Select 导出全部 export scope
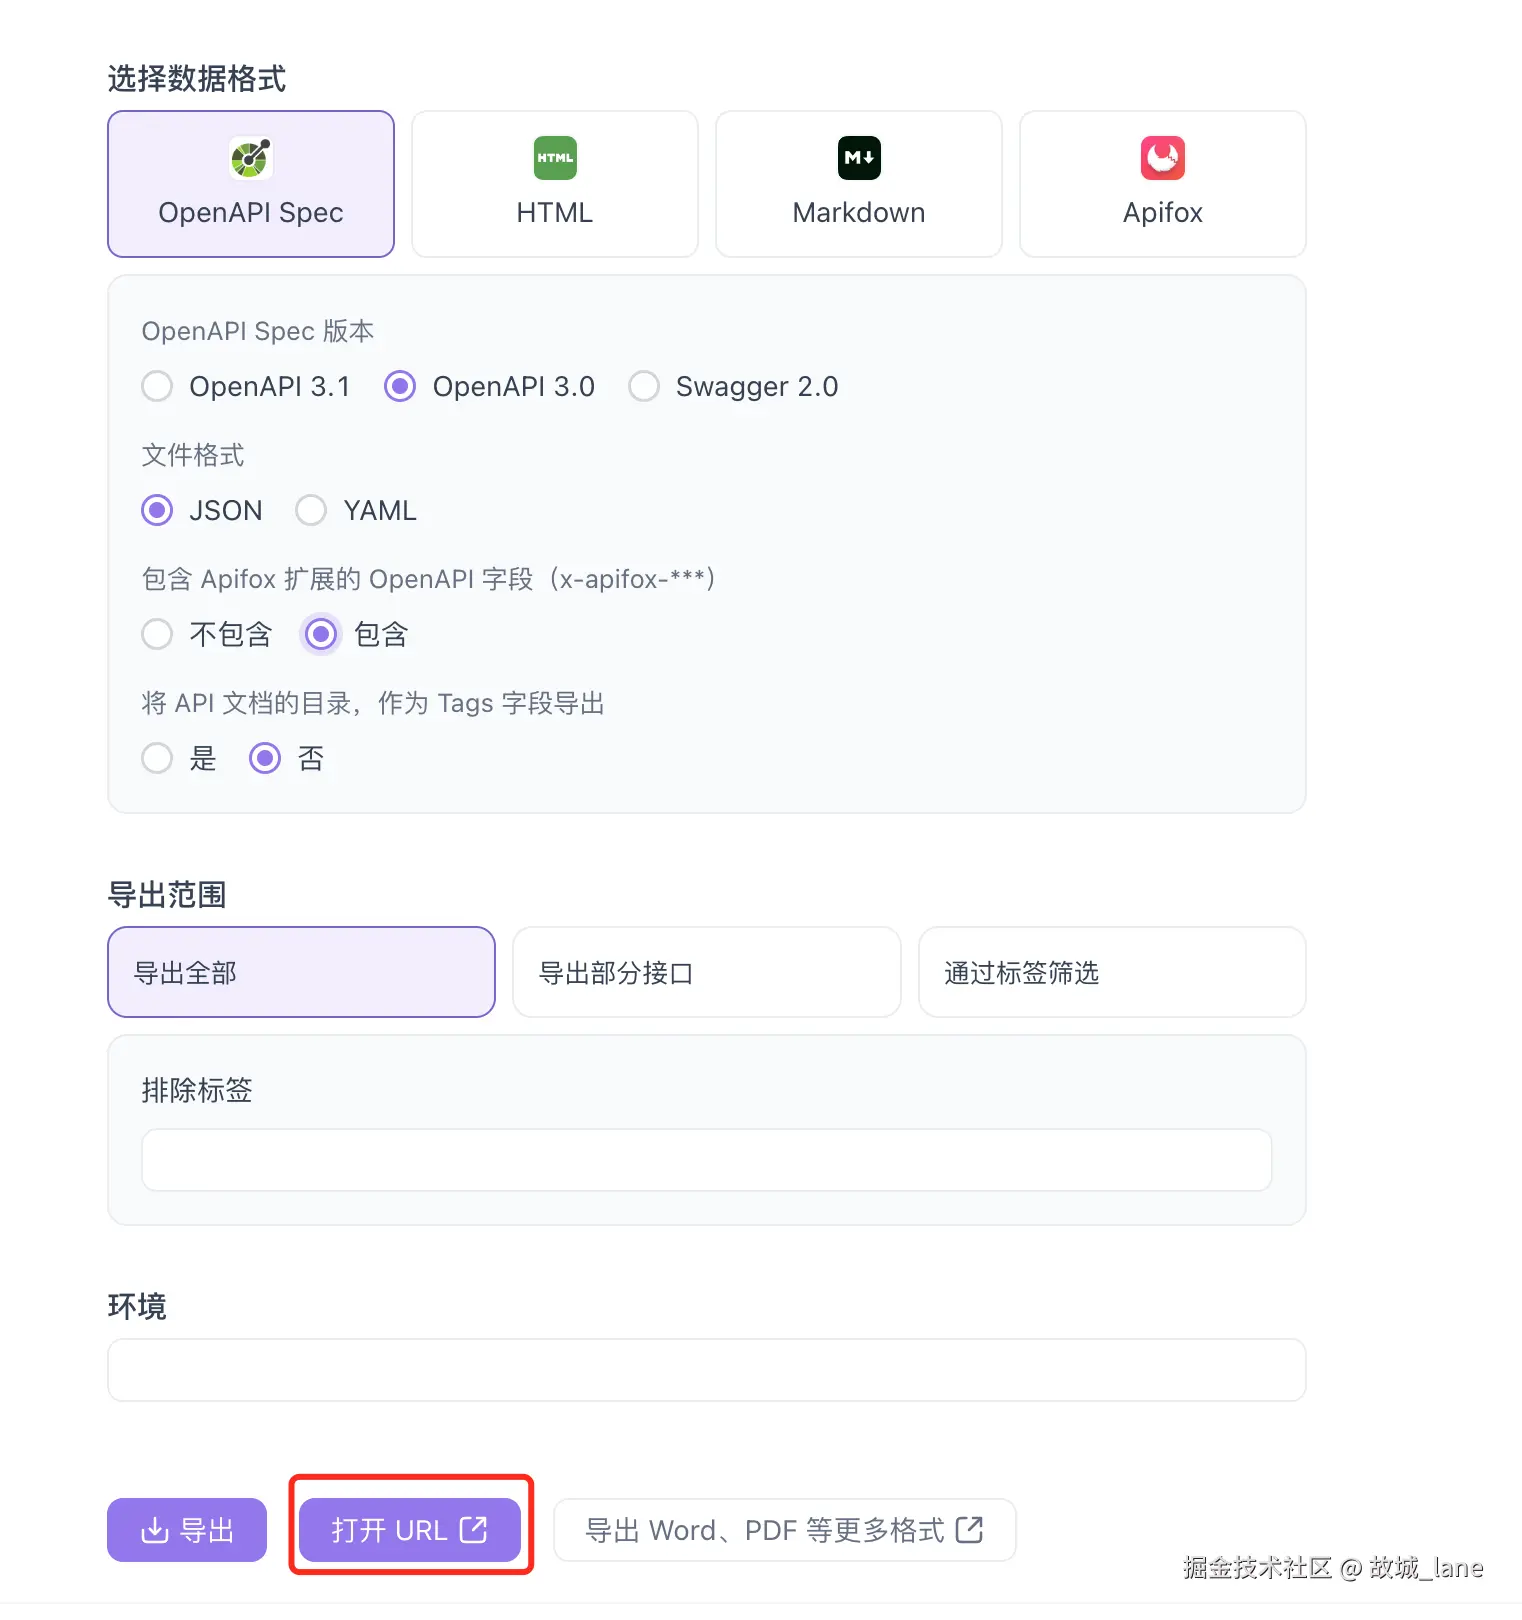The height and width of the screenshot is (1620, 1522). [x=302, y=972]
